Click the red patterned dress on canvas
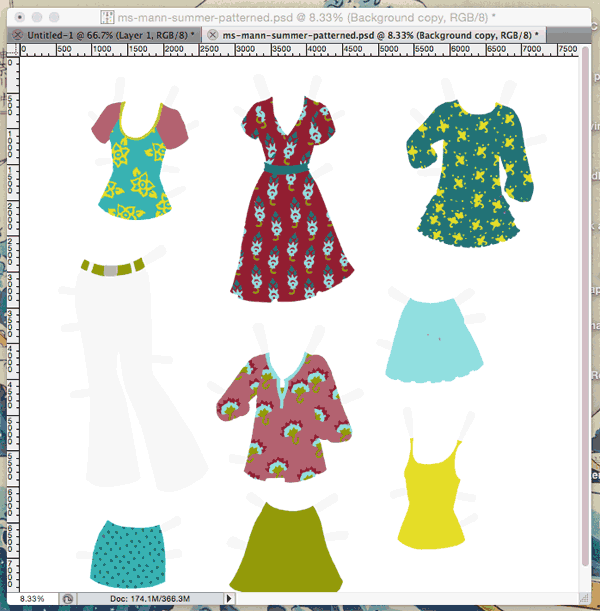 tap(291, 199)
